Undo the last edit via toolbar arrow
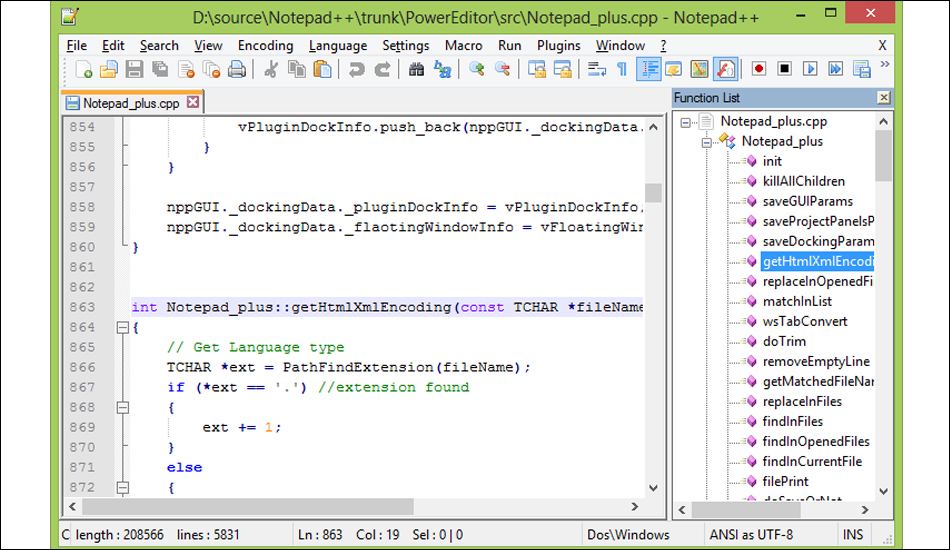 pyautogui.click(x=356, y=70)
